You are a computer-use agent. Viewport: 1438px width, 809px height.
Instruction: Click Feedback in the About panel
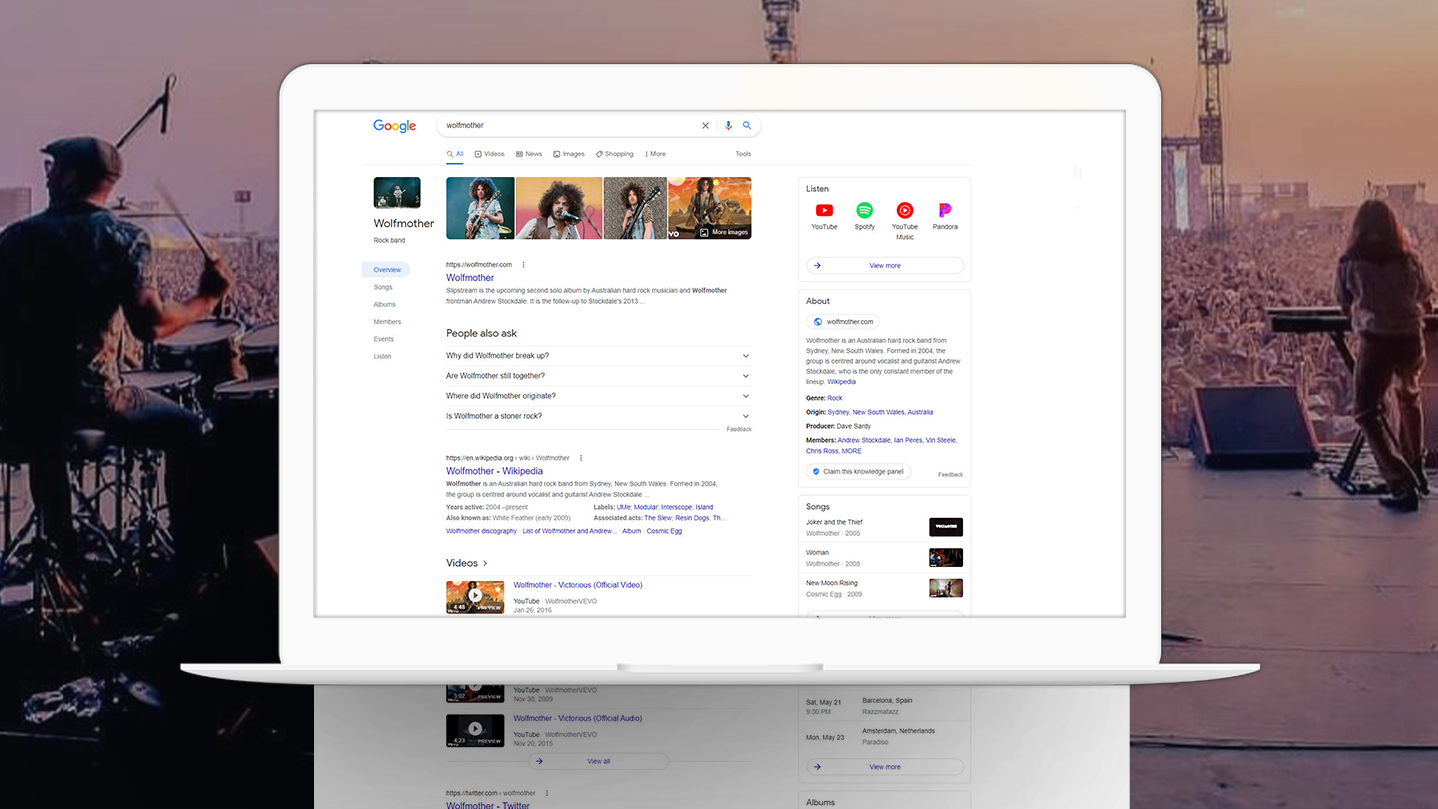click(x=951, y=474)
